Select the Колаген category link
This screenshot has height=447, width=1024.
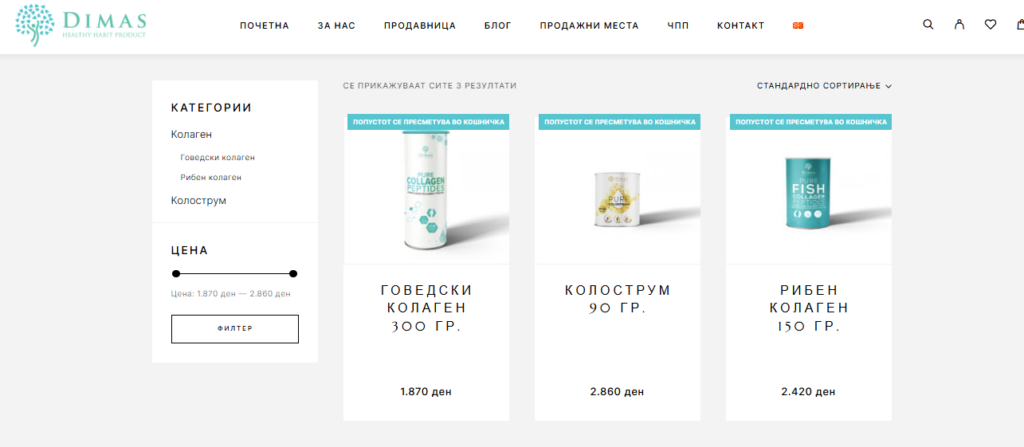click(191, 134)
